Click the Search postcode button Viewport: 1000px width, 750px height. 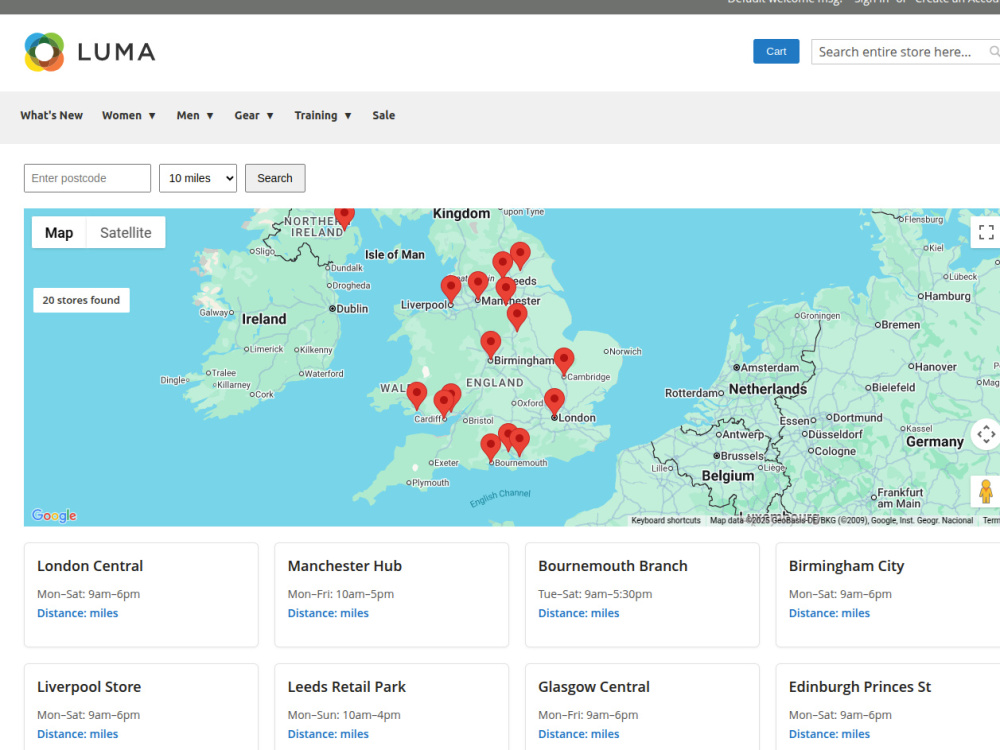275,179
